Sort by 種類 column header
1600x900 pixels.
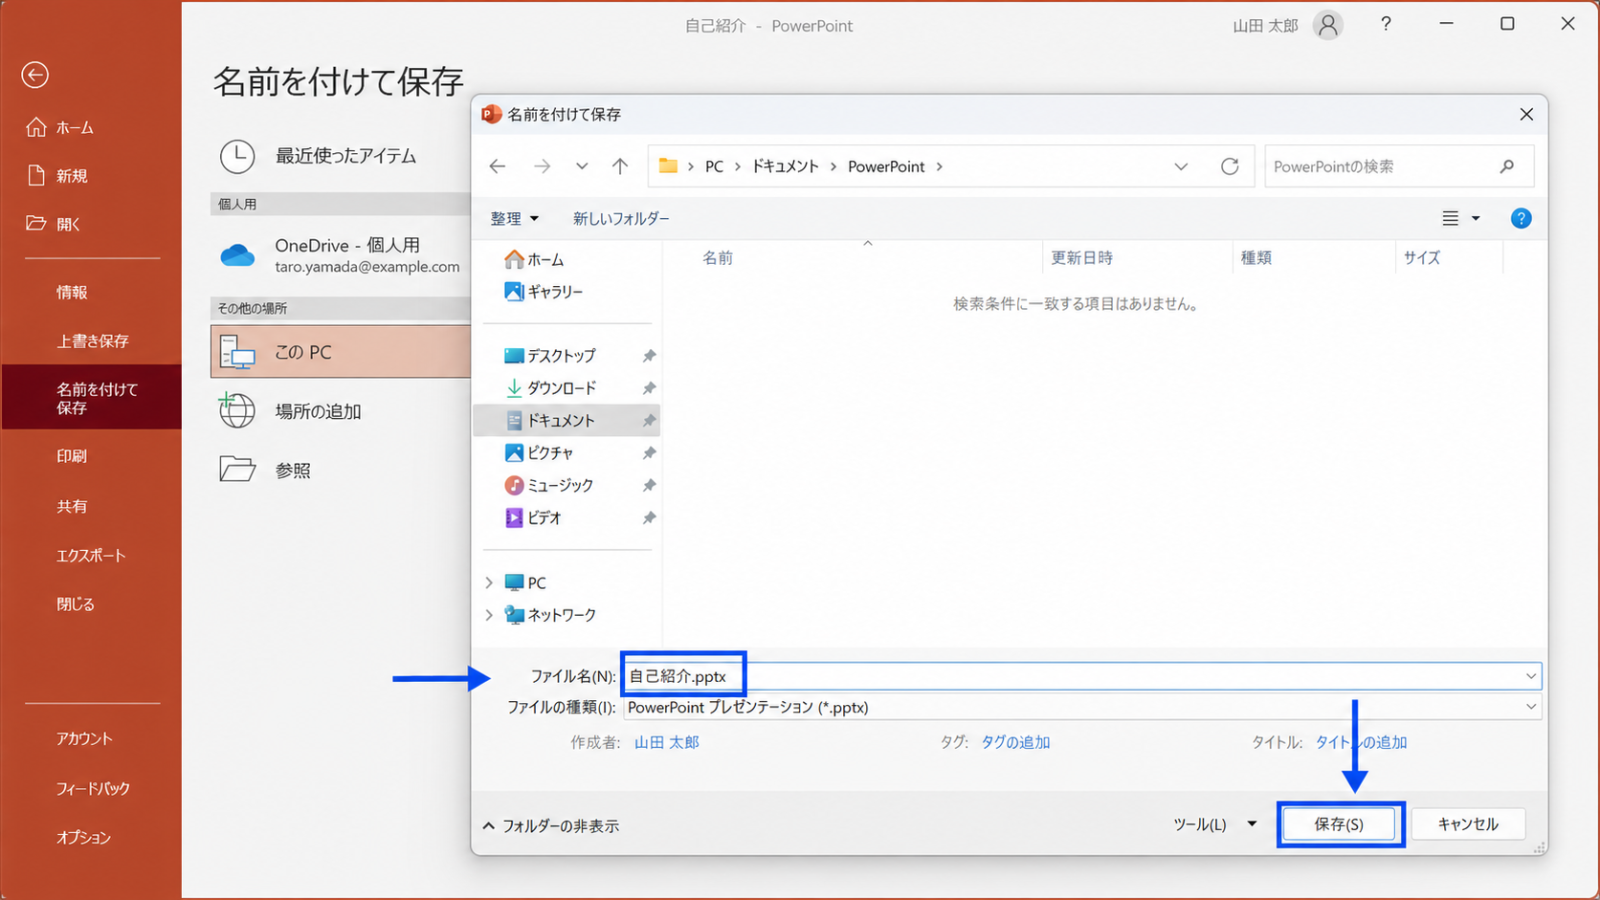[x=1256, y=258]
